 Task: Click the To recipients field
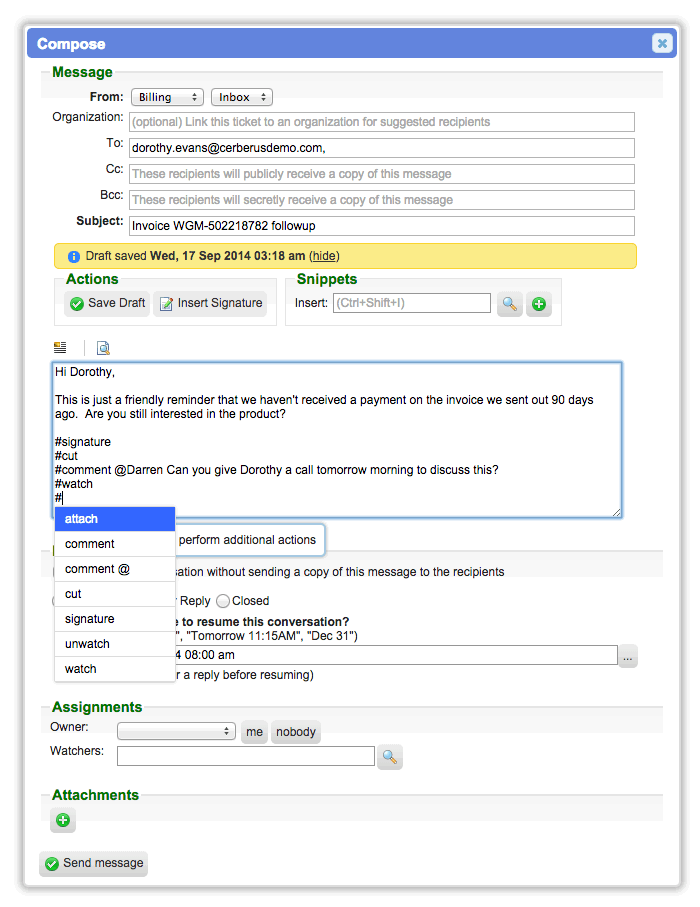click(381, 148)
